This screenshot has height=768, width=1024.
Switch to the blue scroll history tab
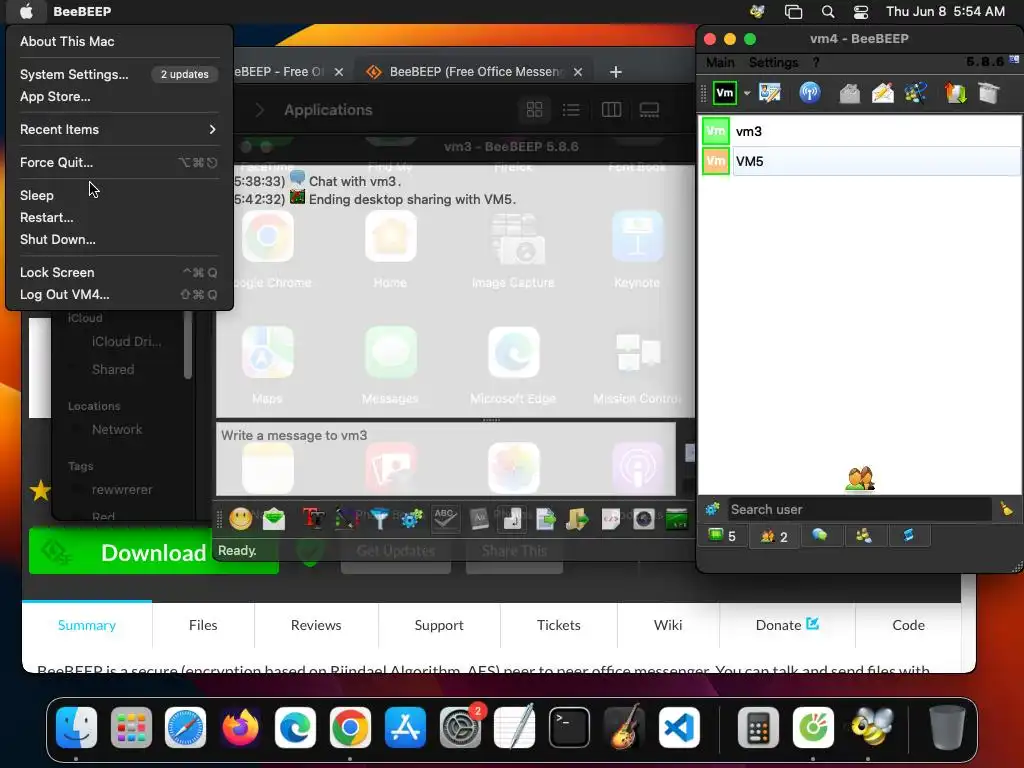[x=908, y=536]
